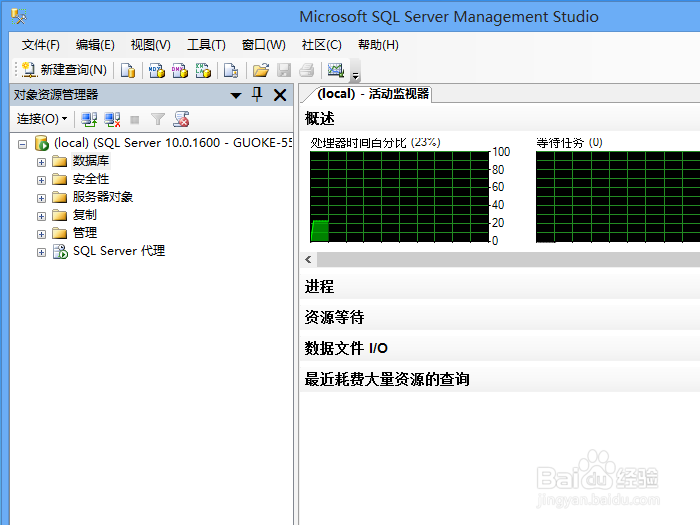Expand the 安全性 folder

[41, 180]
